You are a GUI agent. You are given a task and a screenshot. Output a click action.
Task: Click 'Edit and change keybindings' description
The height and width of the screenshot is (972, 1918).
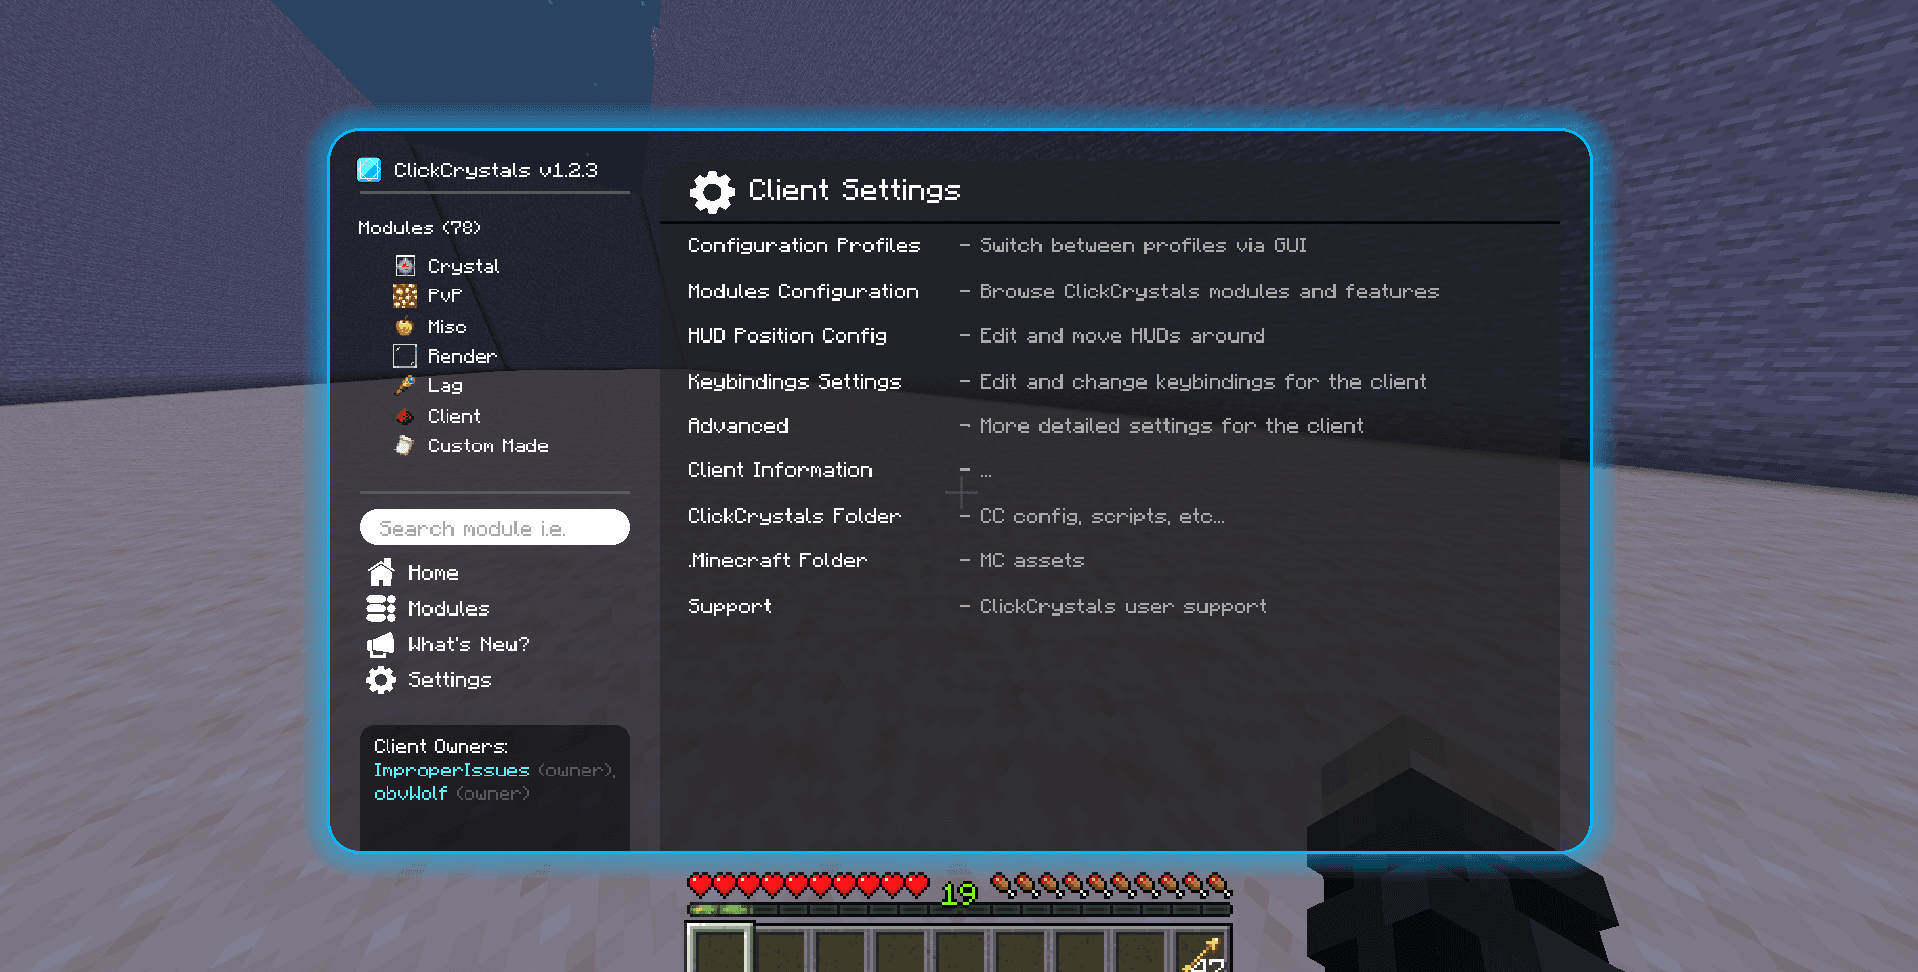point(1203,382)
